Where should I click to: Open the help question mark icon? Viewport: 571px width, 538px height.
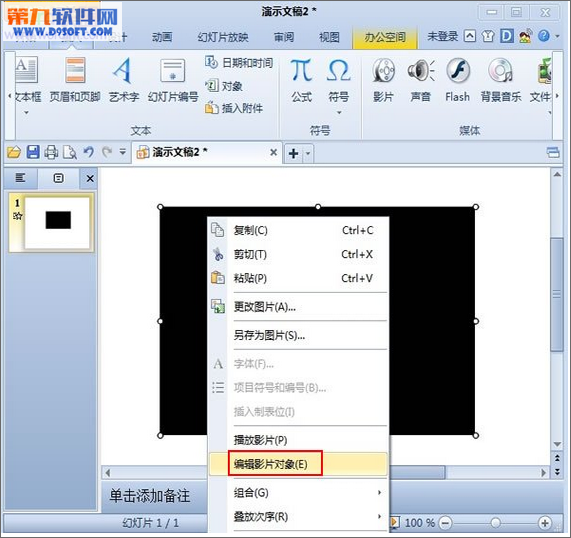[x=544, y=36]
